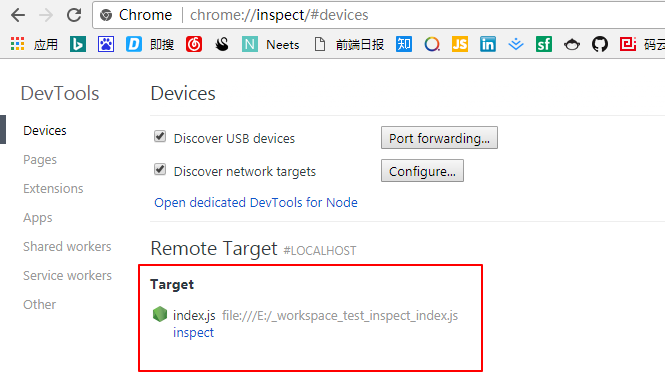Focus the chrome://inspect address bar
This screenshot has height=392, width=665.
377,15
